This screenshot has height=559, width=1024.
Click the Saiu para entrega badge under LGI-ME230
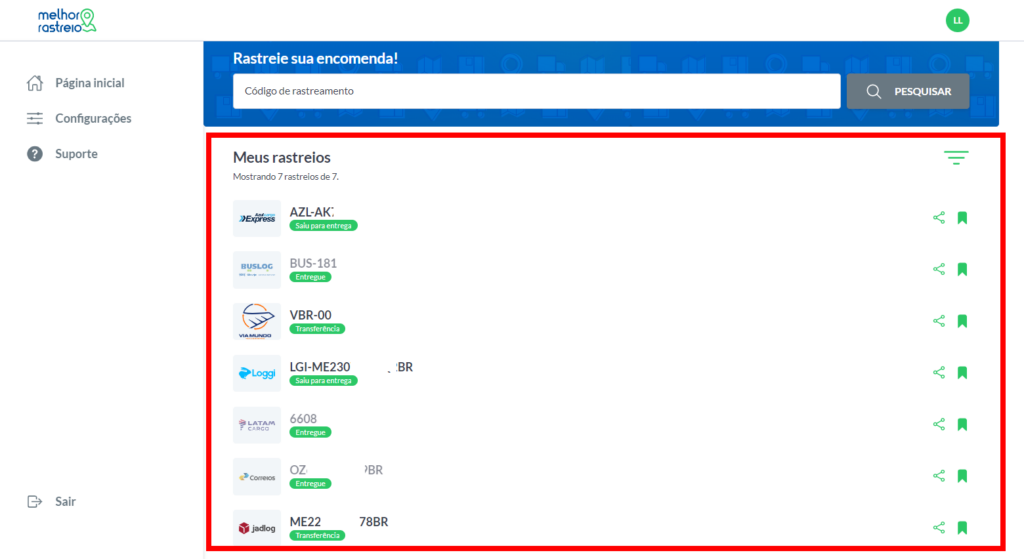(x=323, y=380)
